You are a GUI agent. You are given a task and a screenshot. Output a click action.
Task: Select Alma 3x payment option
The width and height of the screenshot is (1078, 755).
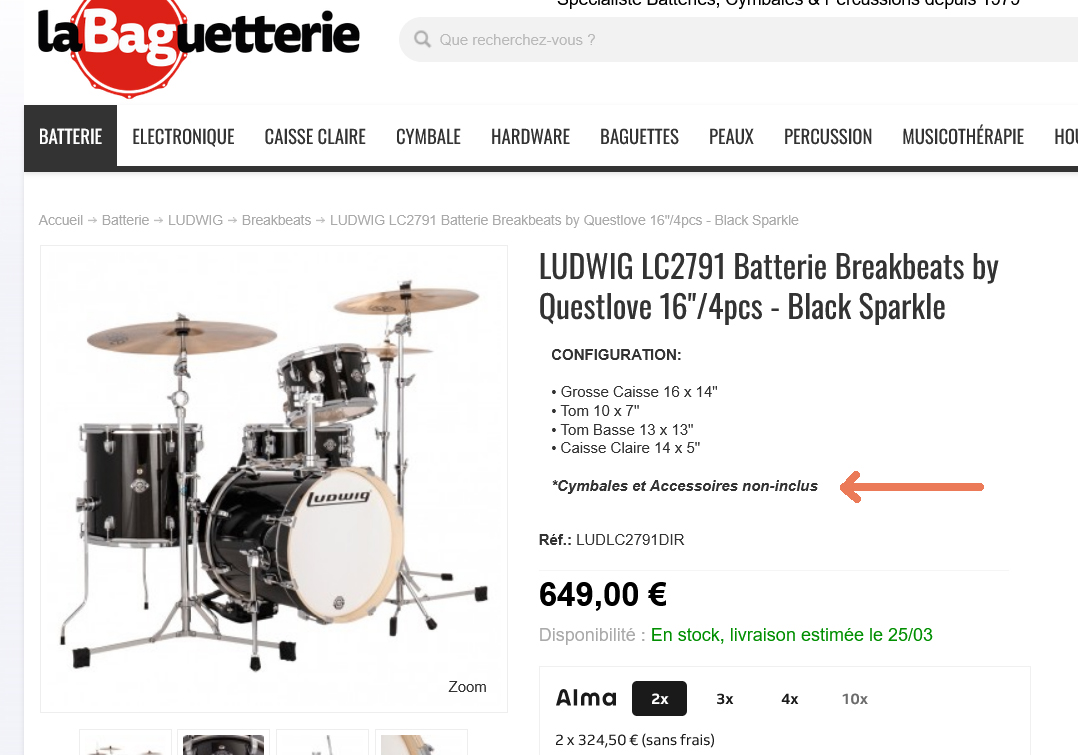point(725,699)
